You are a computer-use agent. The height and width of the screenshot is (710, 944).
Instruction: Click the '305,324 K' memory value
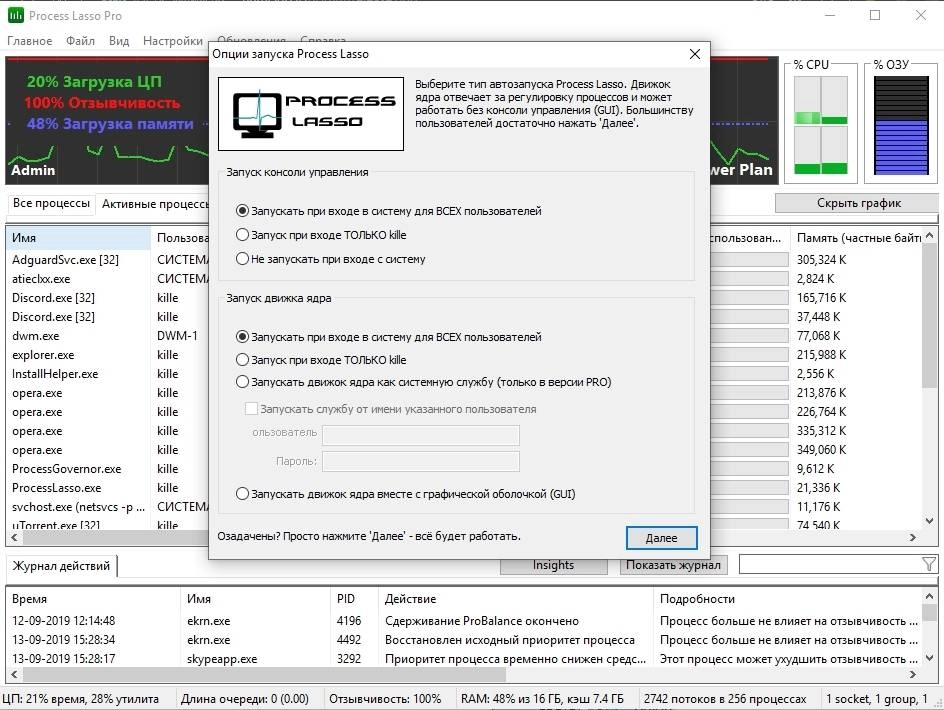point(821,260)
